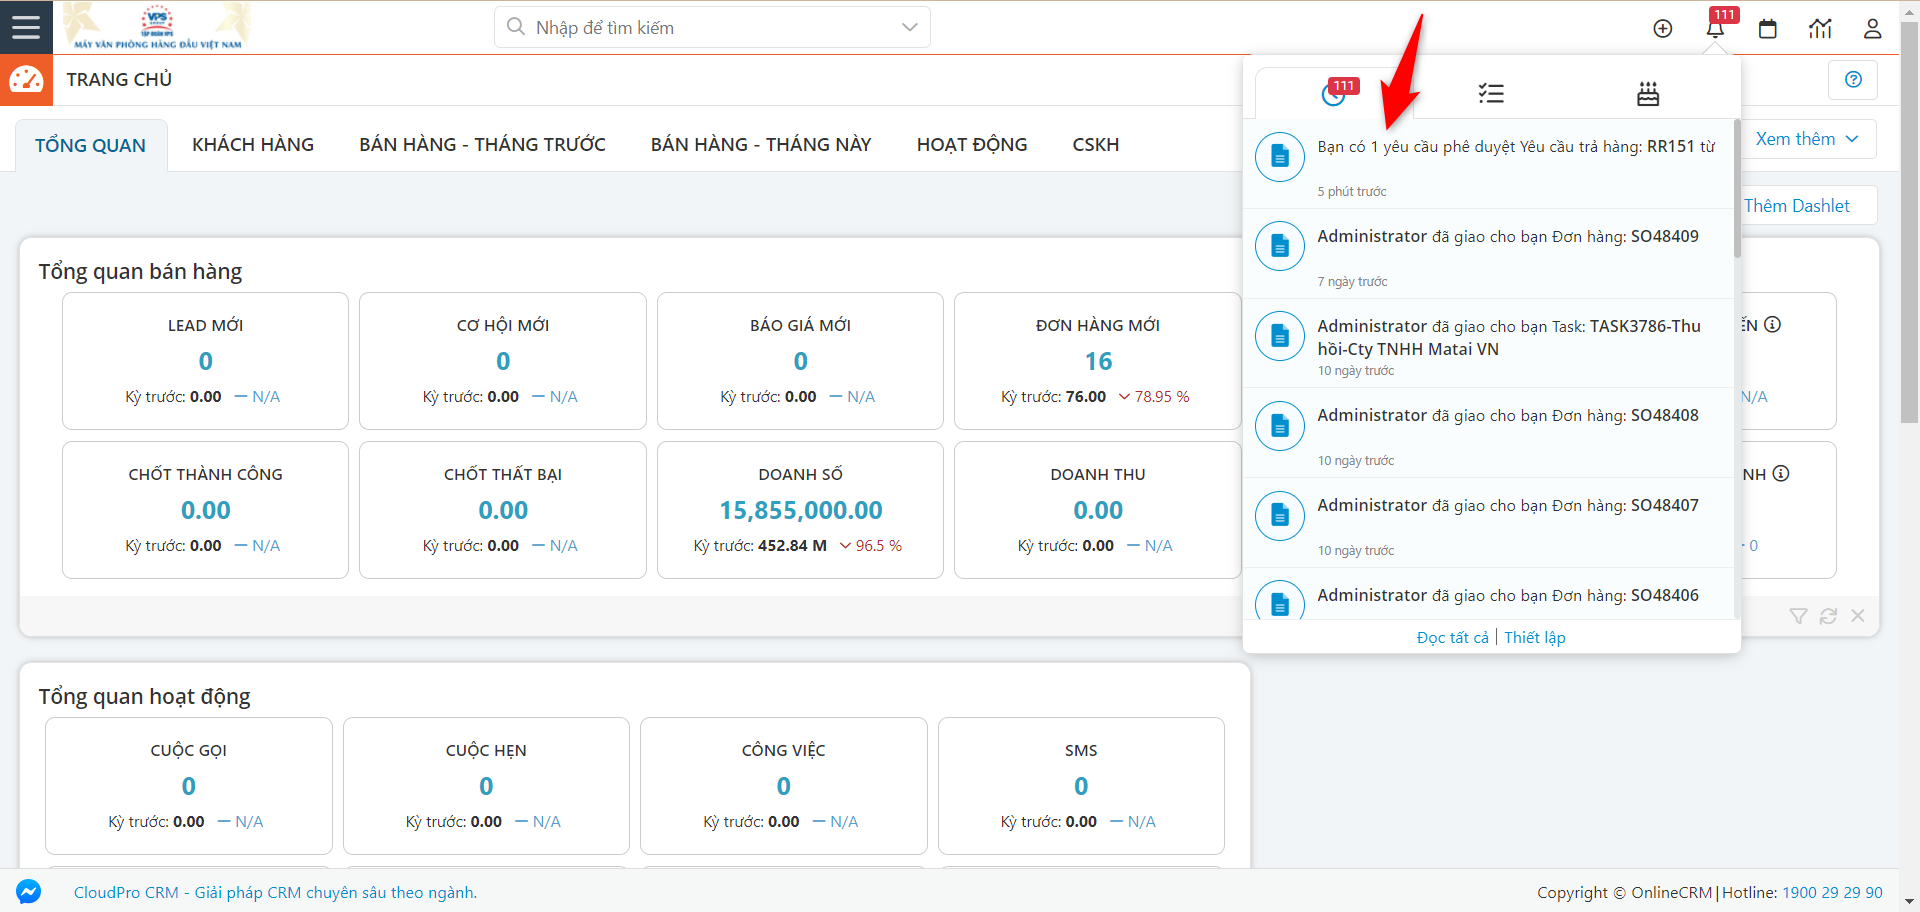Open the calendar icon in header
Screen dimensions: 1920x912
[x=1768, y=29]
